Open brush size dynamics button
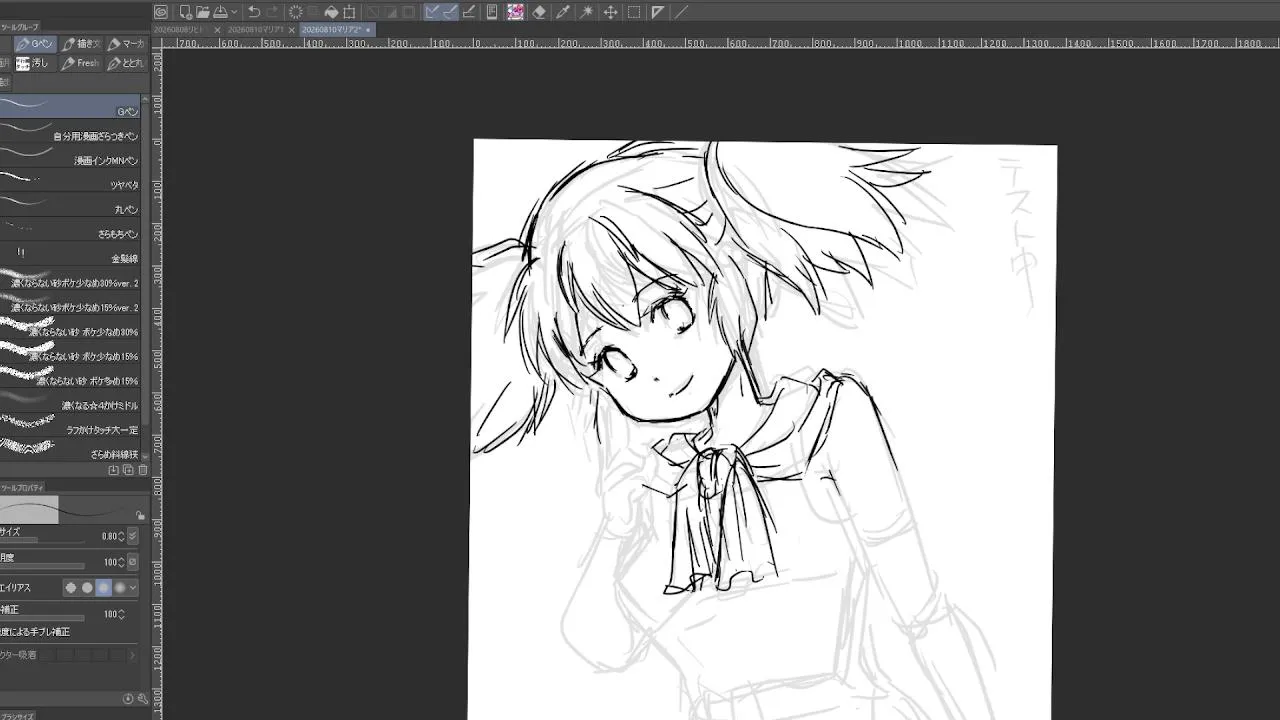The image size is (1280, 720). click(133, 536)
